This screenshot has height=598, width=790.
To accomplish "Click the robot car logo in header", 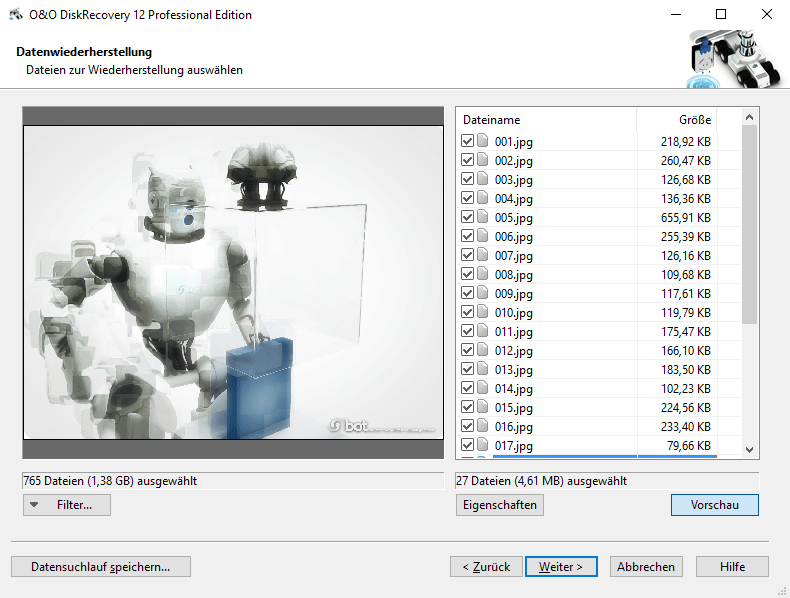I will 735,58.
